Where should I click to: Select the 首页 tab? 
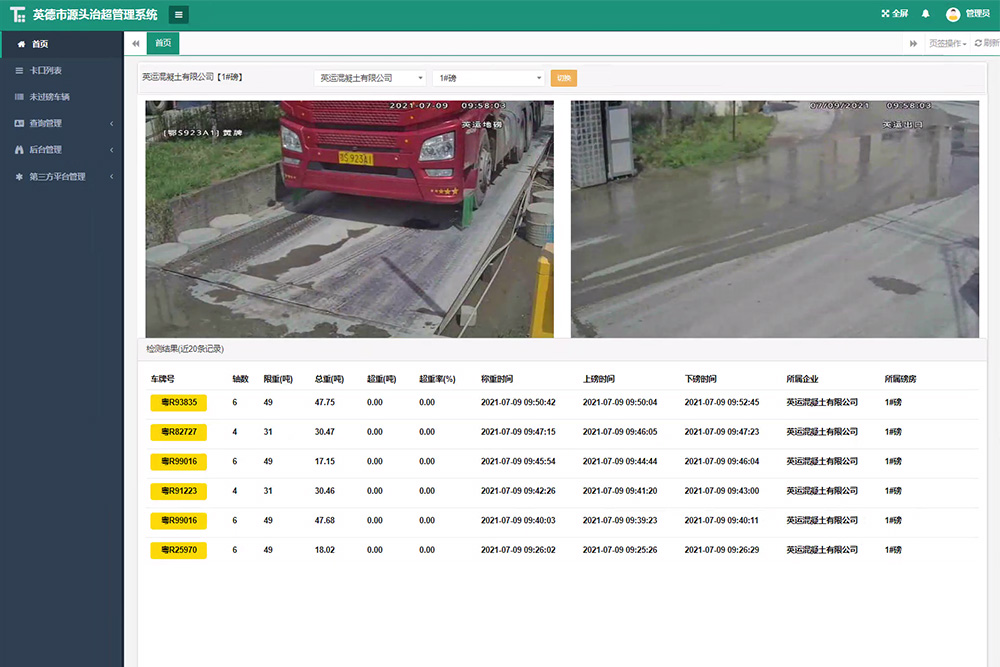pos(163,43)
